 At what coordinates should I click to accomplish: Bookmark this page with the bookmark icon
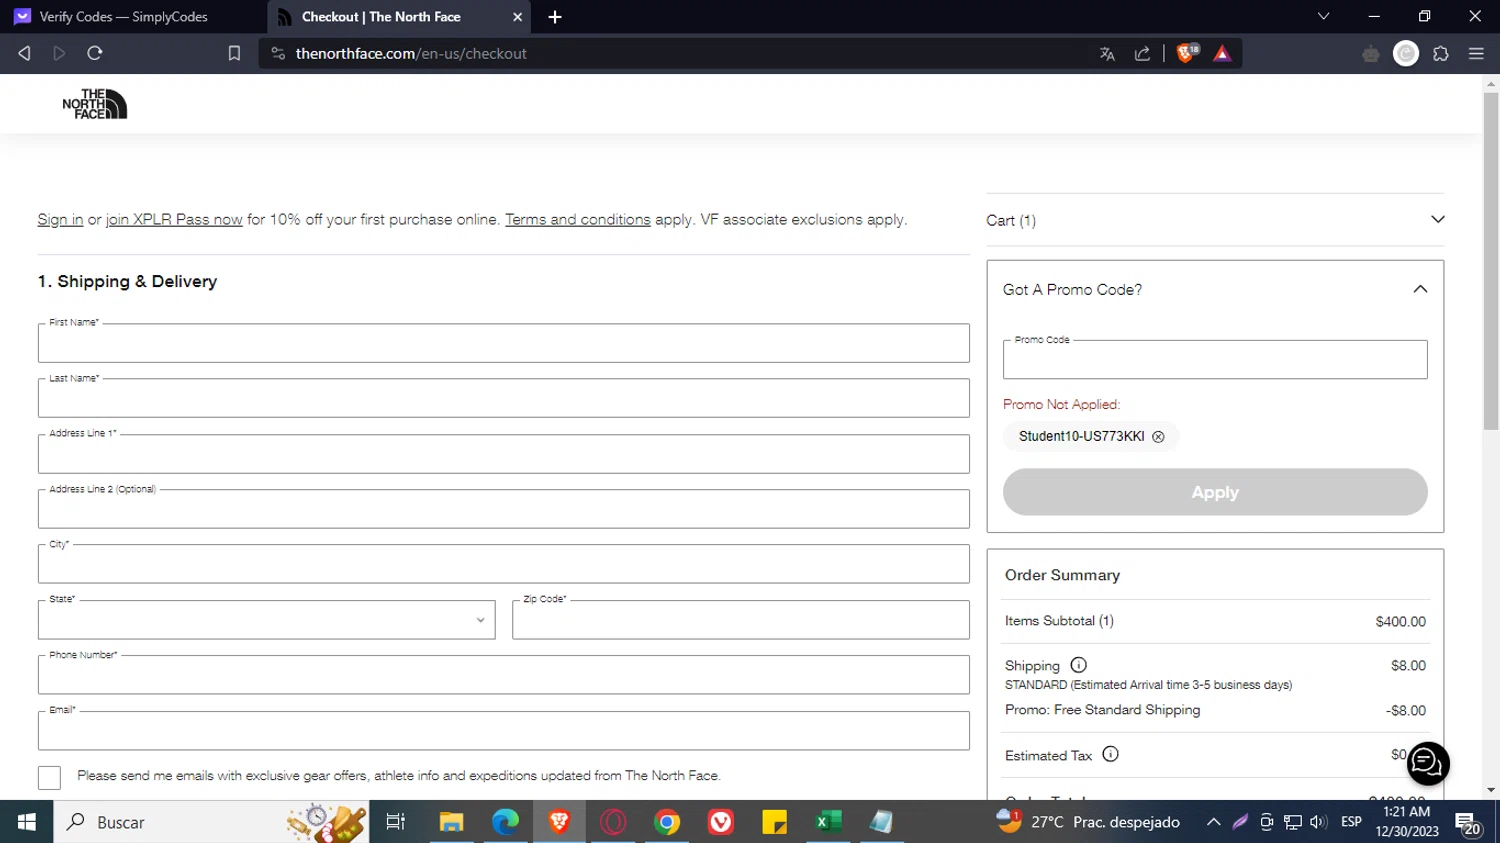[234, 53]
